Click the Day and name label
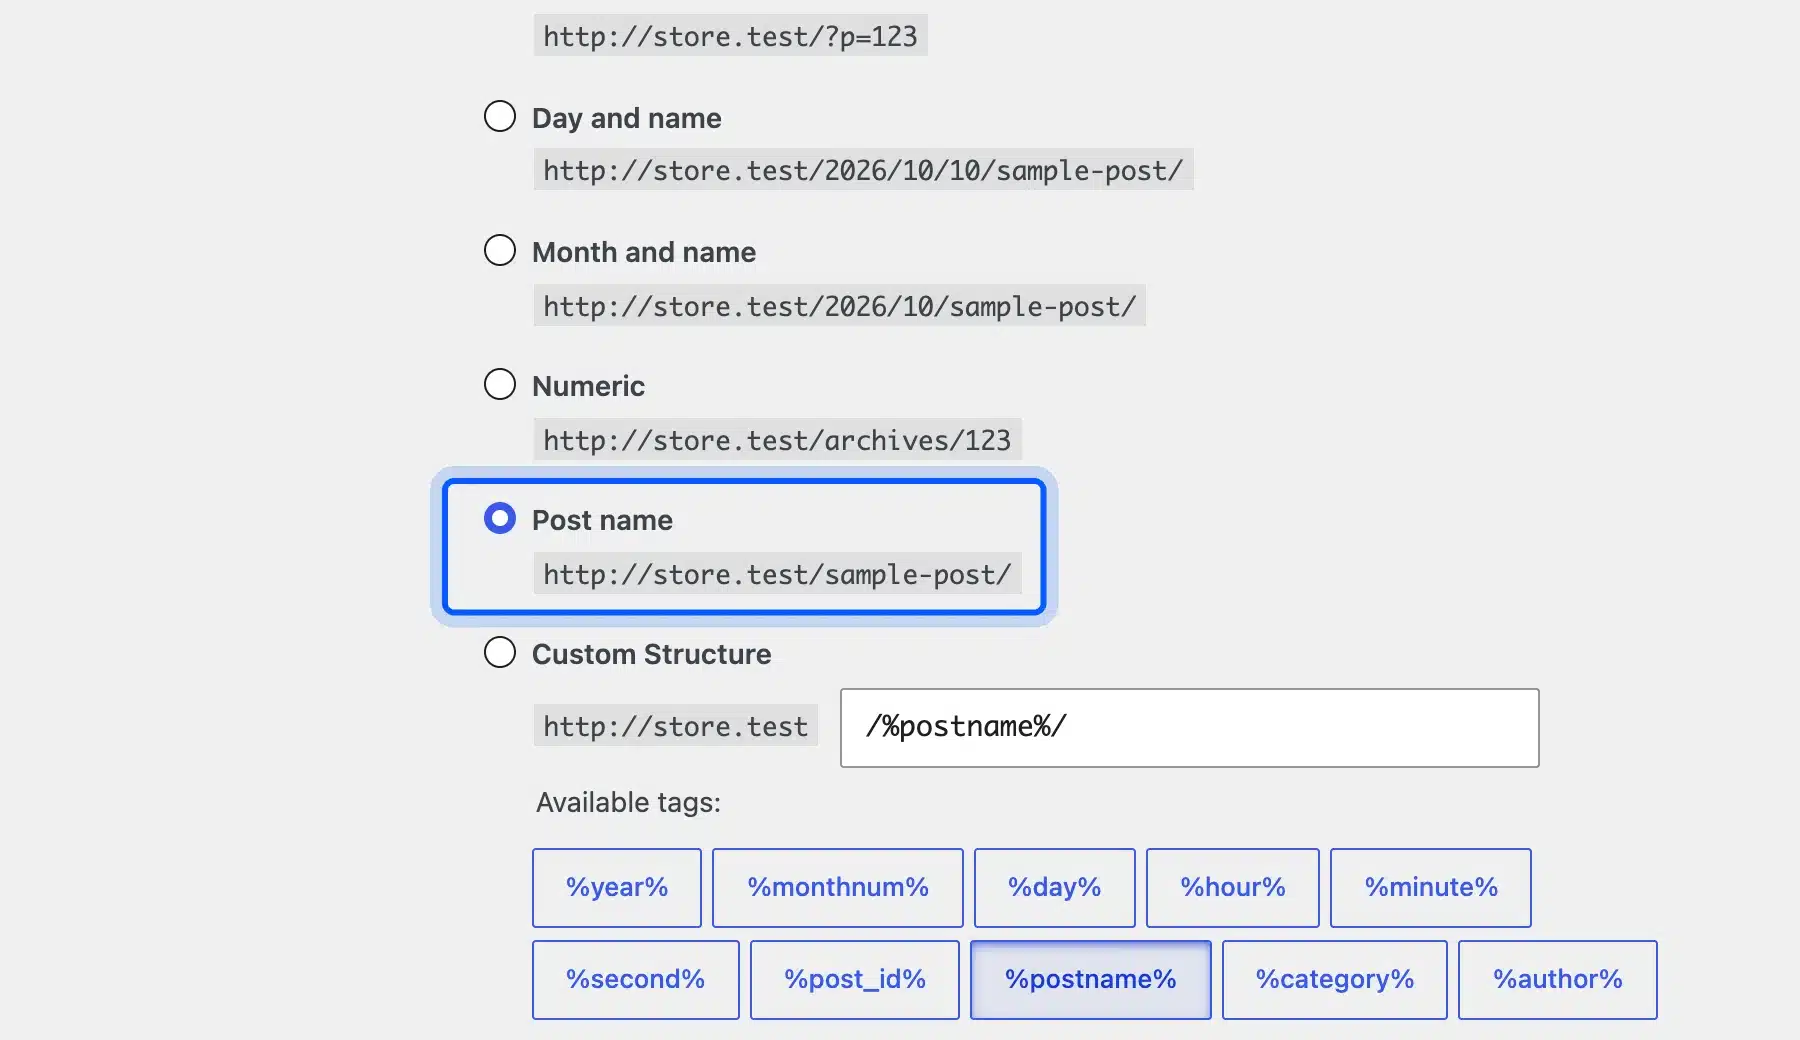 click(627, 118)
